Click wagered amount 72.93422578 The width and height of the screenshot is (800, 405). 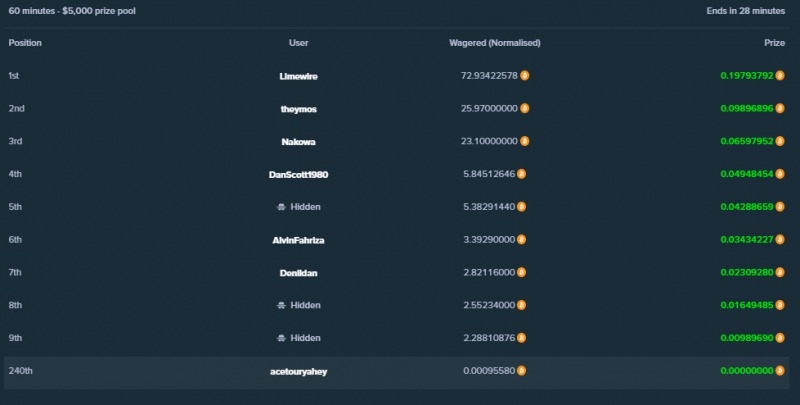(489, 75)
